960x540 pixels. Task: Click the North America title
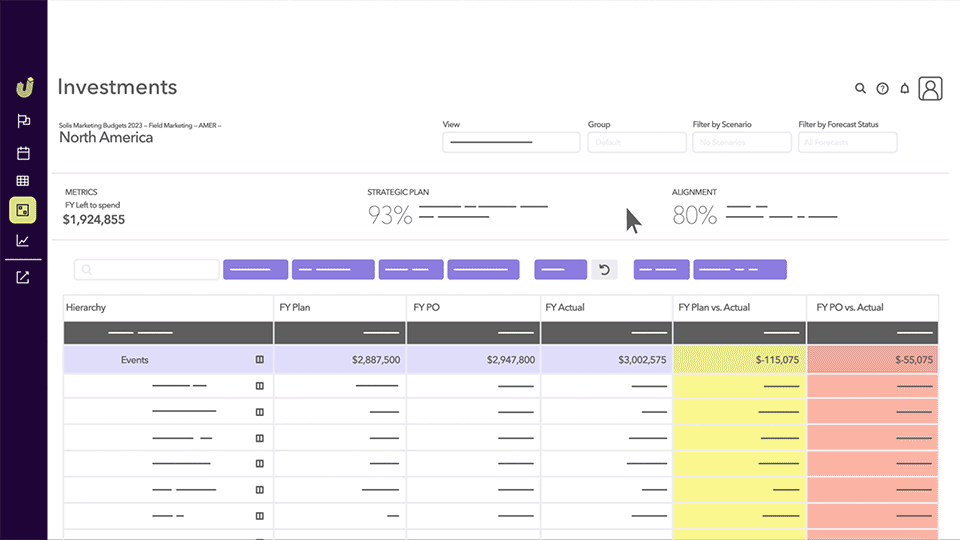(x=106, y=137)
